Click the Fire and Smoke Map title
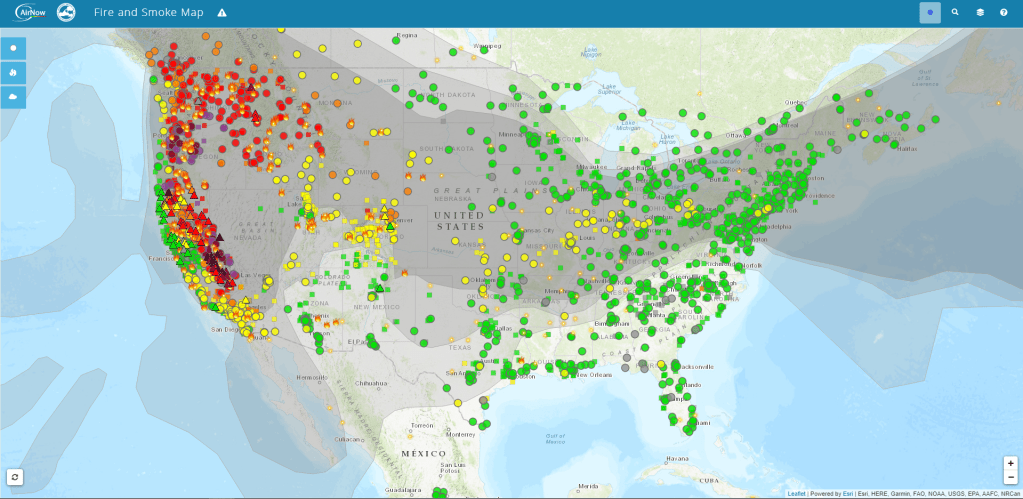Viewport: 1023px width, 499px height. pos(148,13)
